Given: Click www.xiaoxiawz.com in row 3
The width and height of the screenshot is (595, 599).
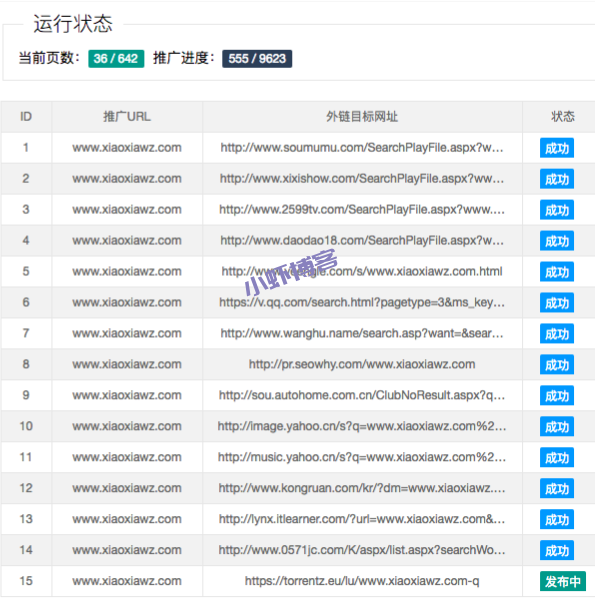Looking at the screenshot, I should click(x=127, y=209).
